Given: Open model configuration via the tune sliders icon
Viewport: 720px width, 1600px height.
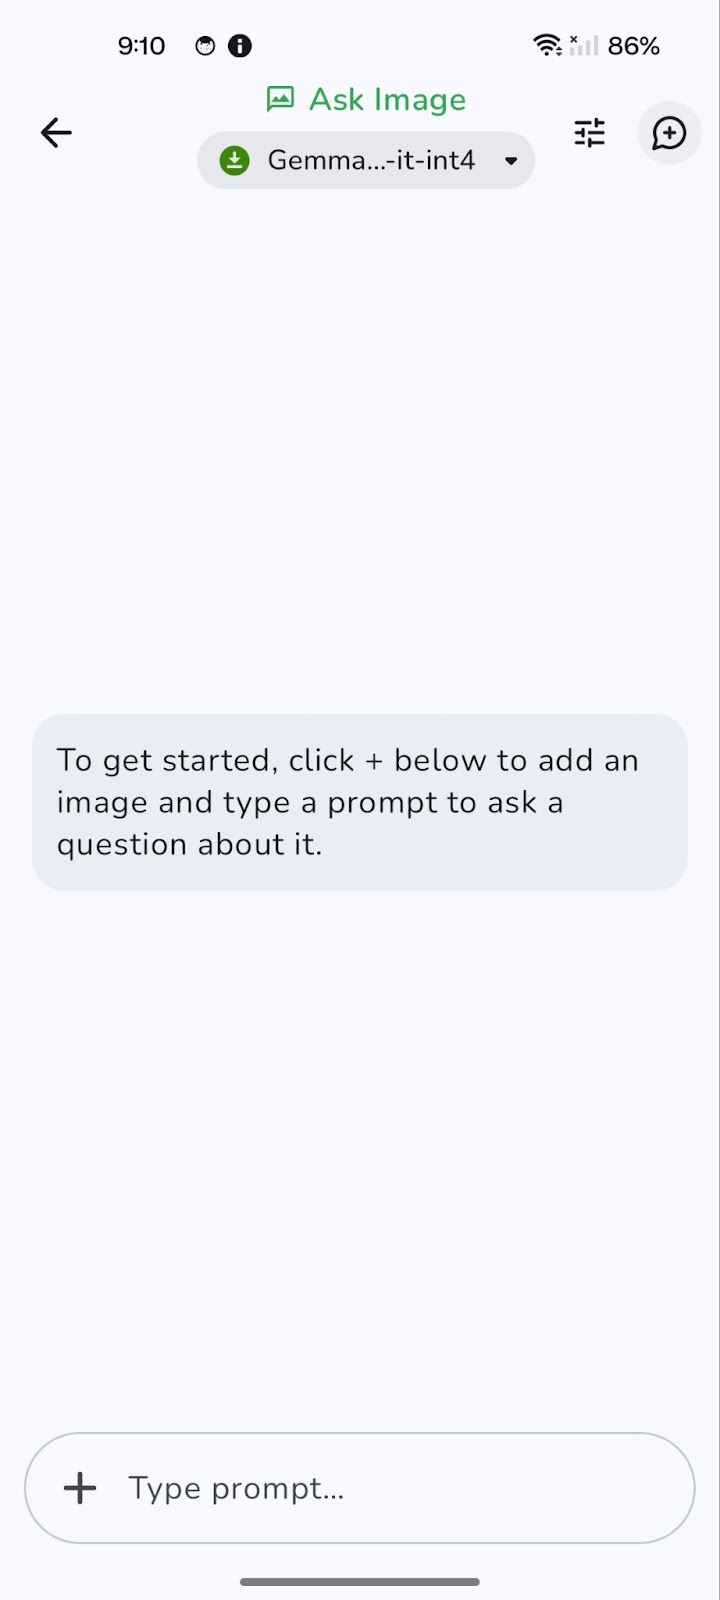Looking at the screenshot, I should pos(590,132).
